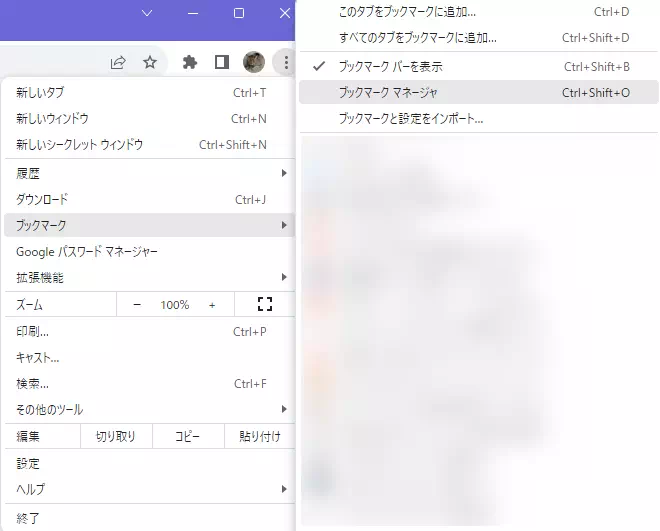This screenshot has height=531, width=660.
Task: Choose ブックマークと設定をインポート
Action: coord(410,118)
